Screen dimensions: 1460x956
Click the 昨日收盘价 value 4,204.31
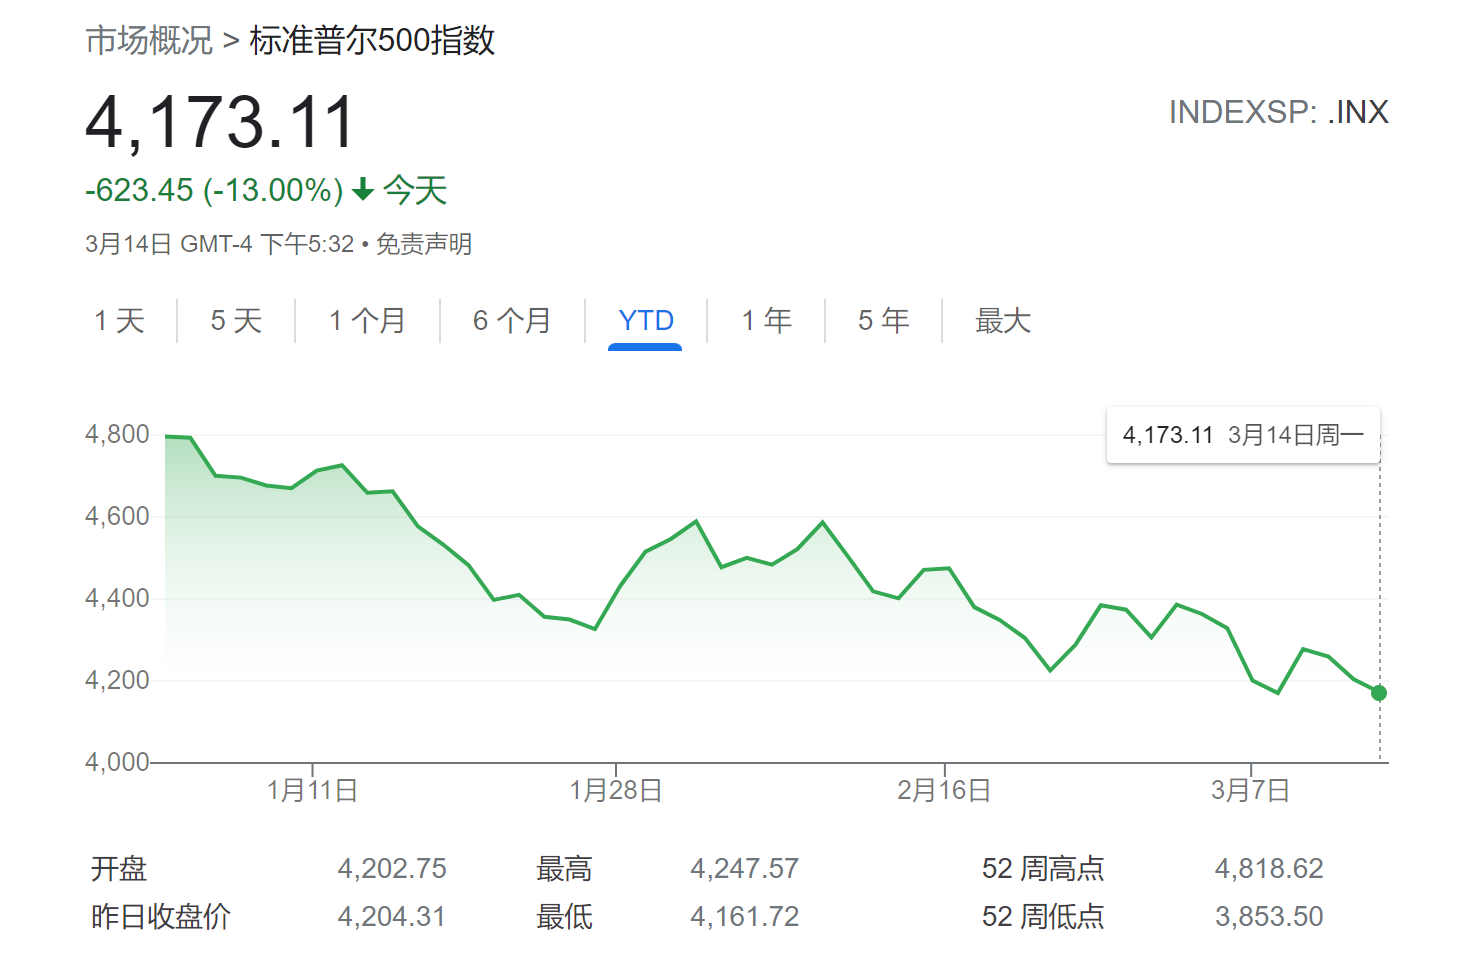[x=392, y=916]
